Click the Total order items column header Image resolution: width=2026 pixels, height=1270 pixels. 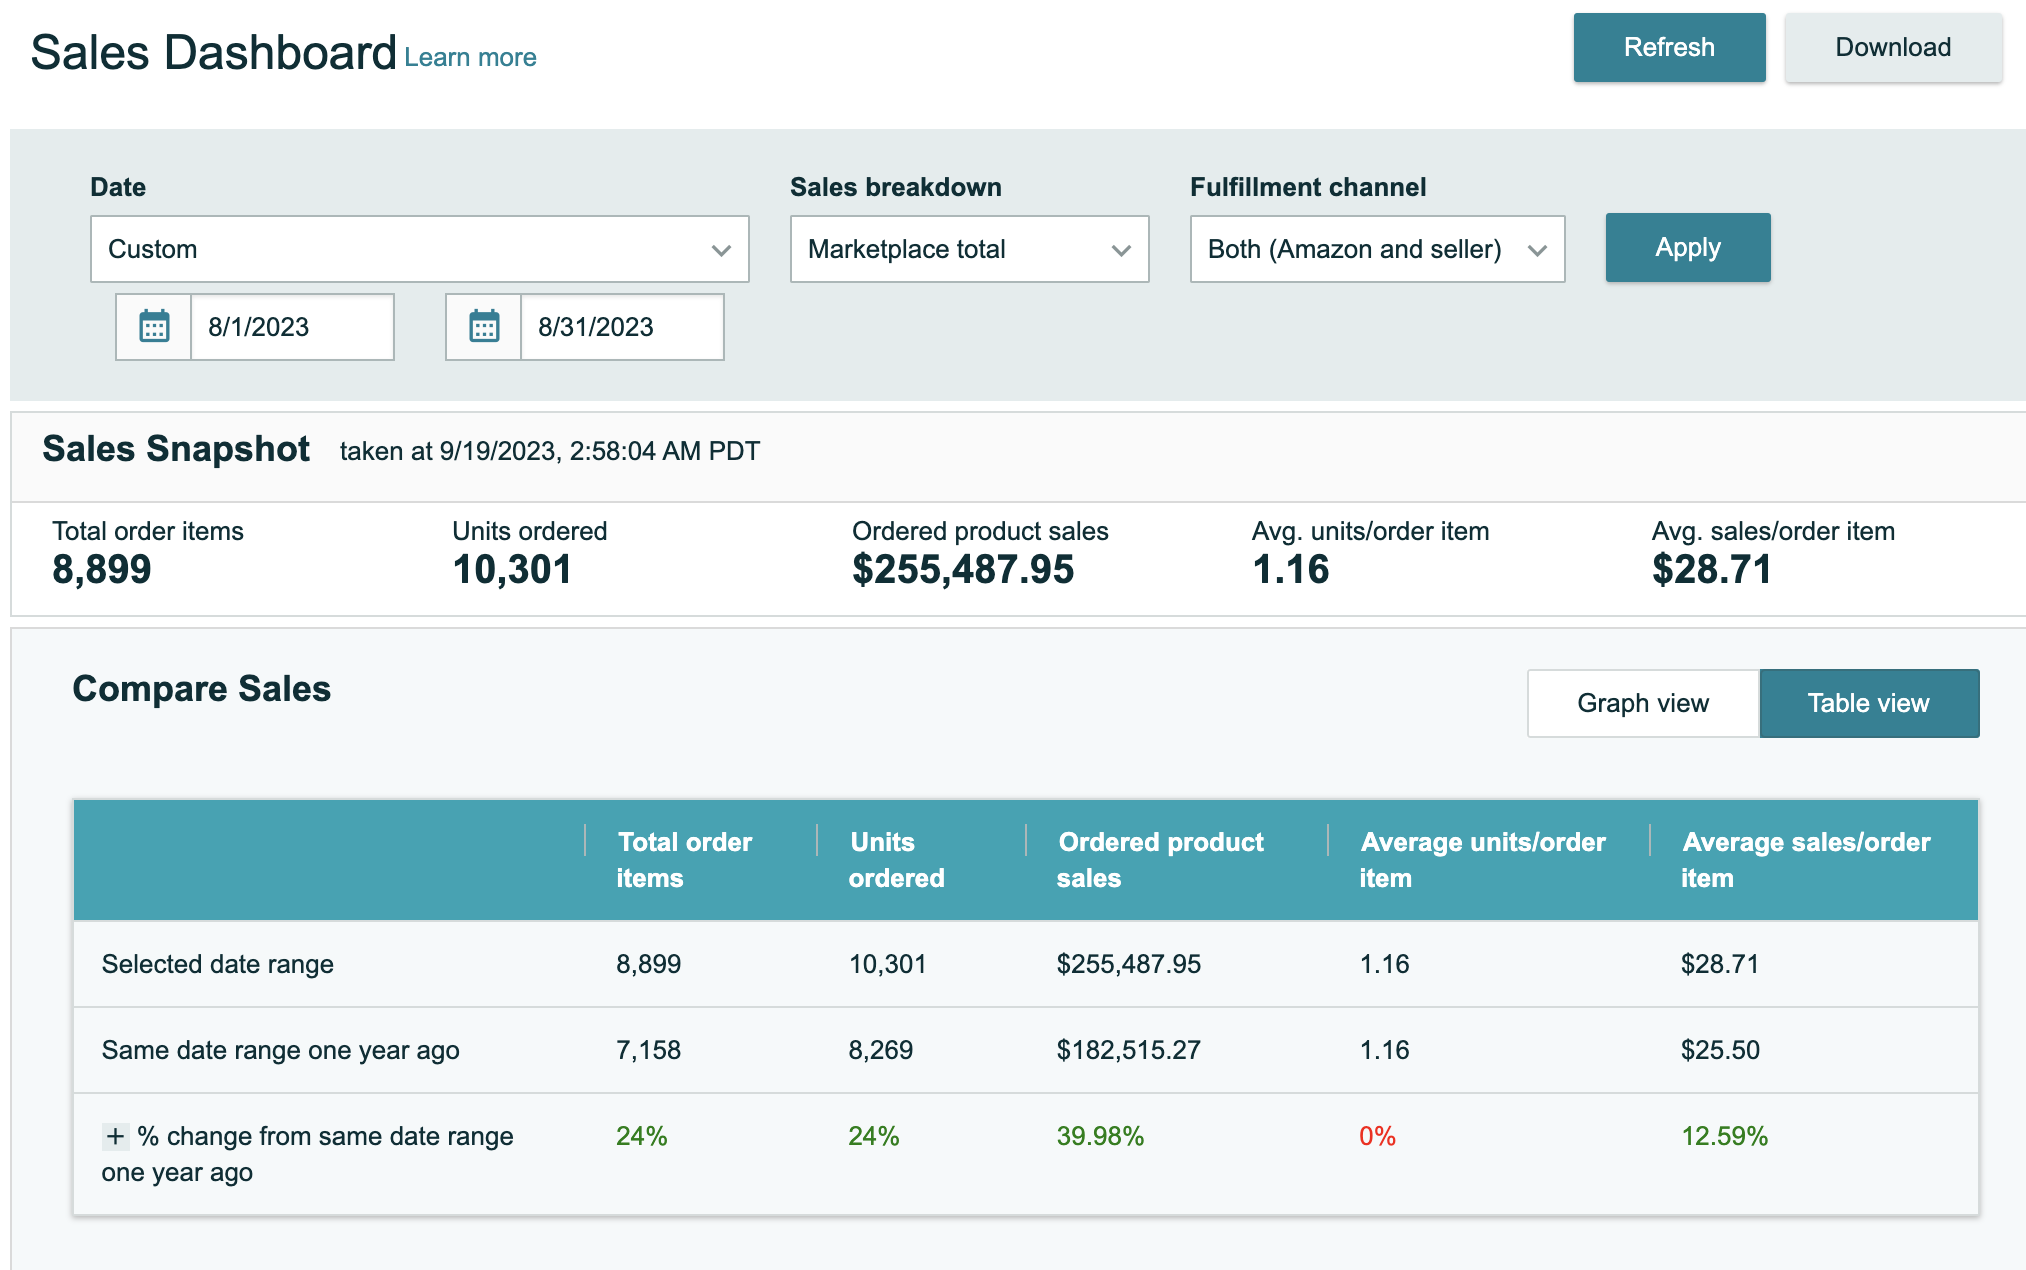pyautogui.click(x=684, y=860)
